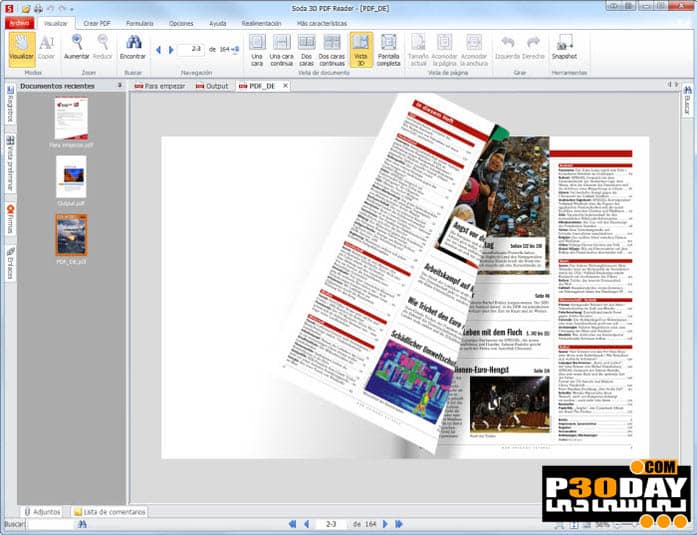Pin the Documentos recientes panel

tap(120, 85)
